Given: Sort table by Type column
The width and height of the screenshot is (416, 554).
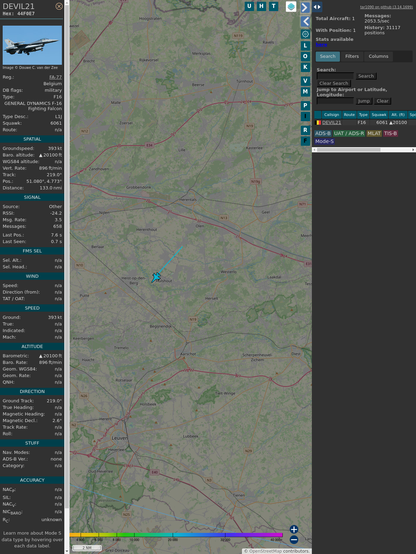Looking at the screenshot, I should click(363, 114).
